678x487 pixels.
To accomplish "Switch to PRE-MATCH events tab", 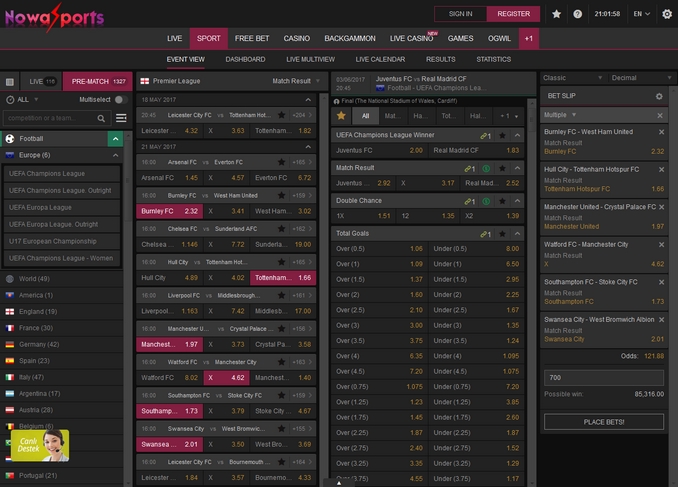I will point(98,81).
